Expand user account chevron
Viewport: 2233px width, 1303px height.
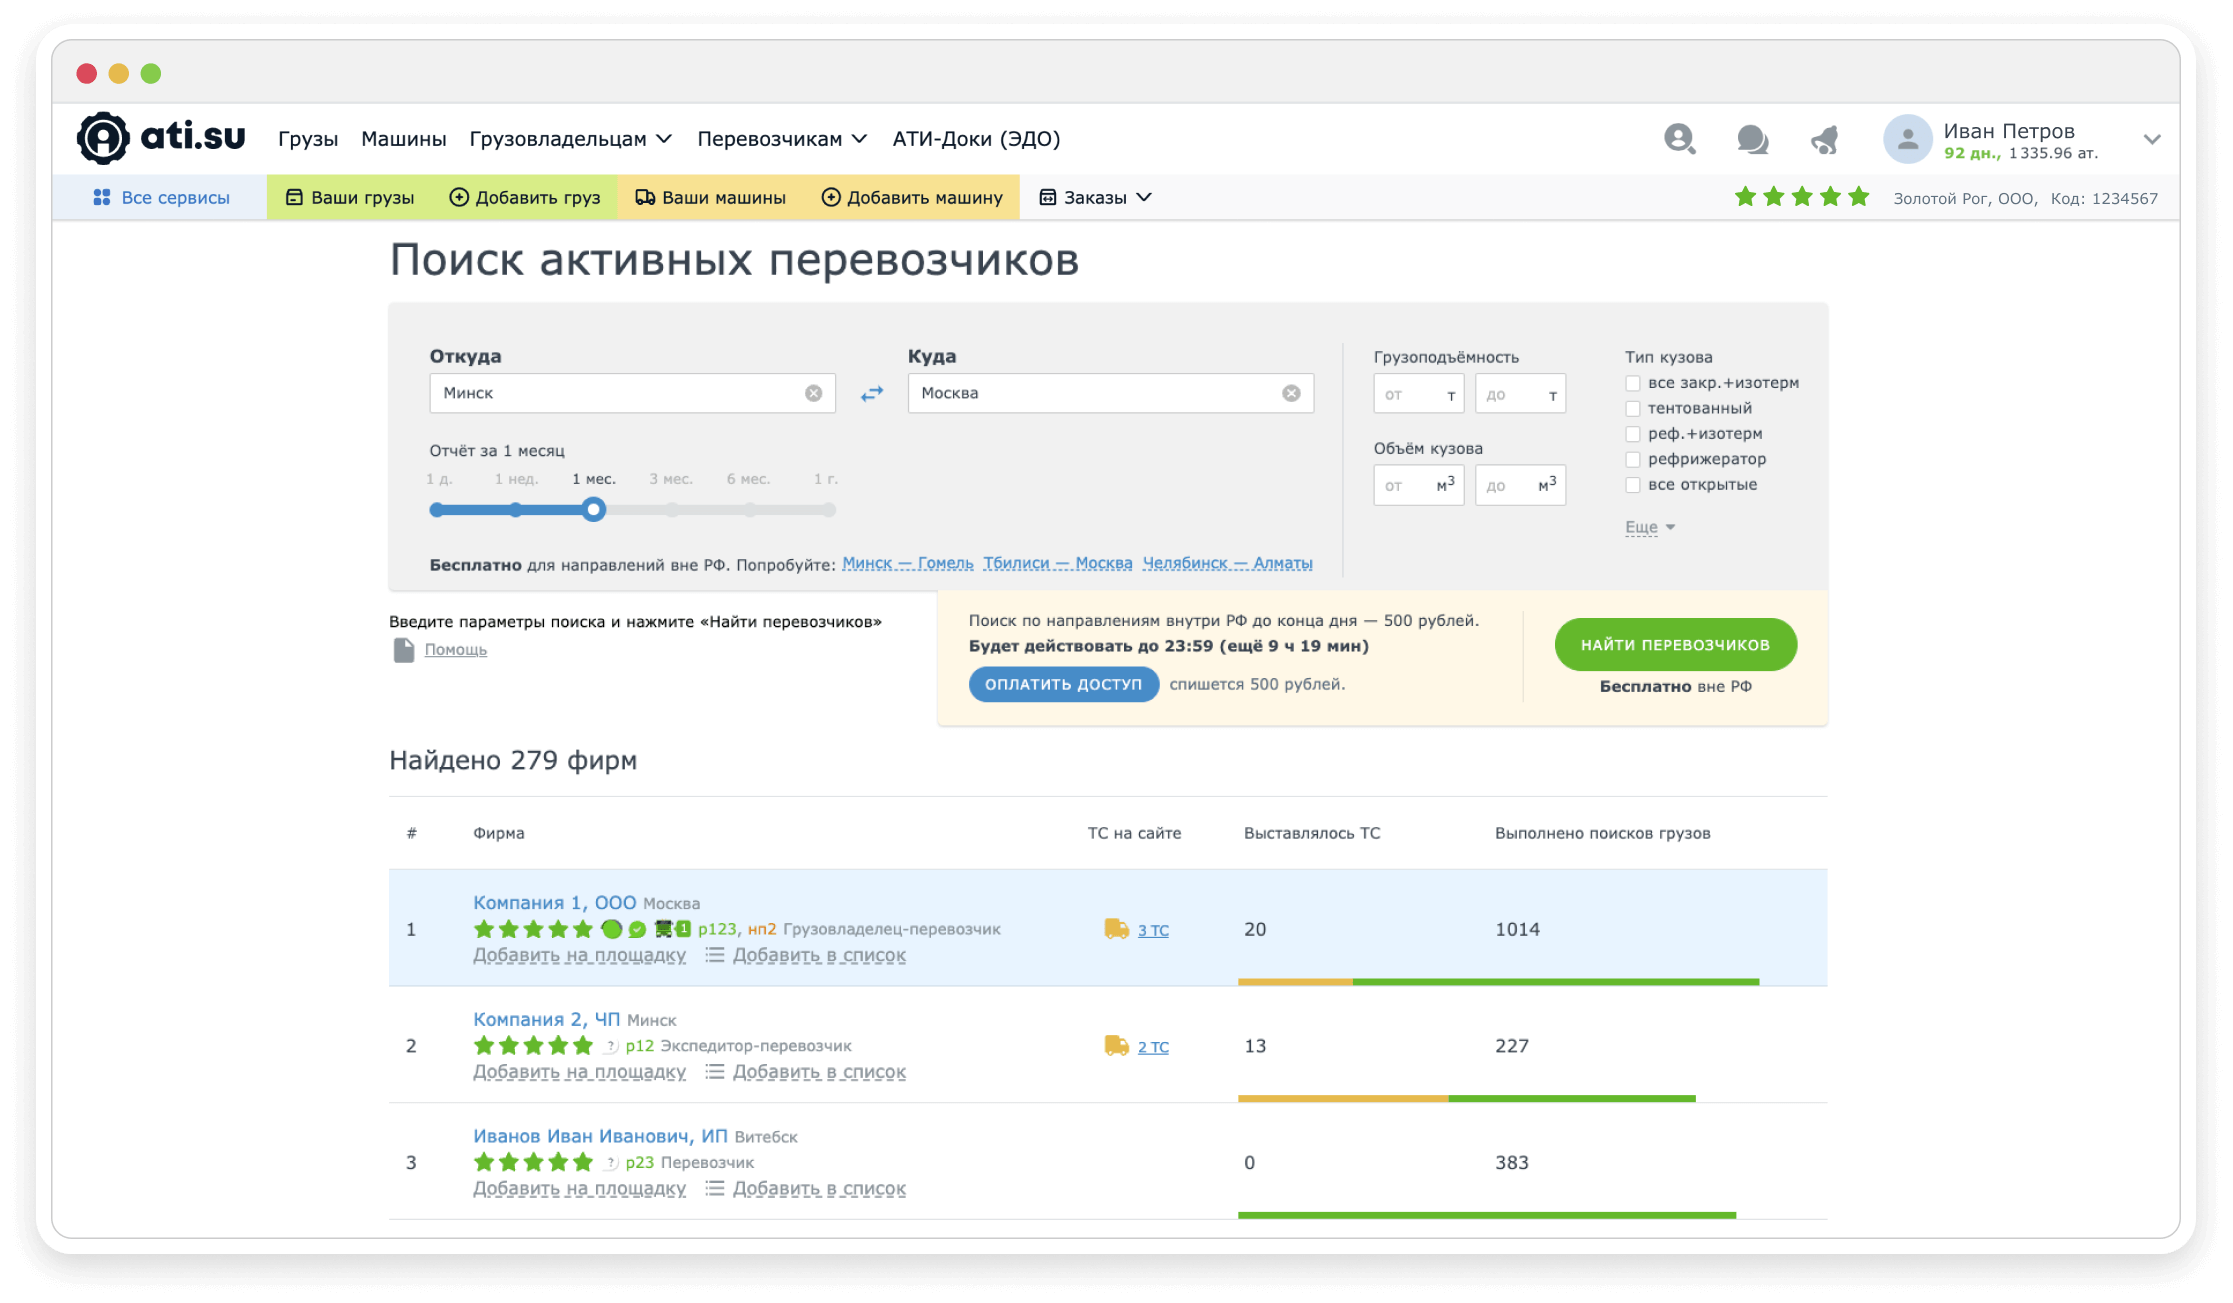point(2152,139)
